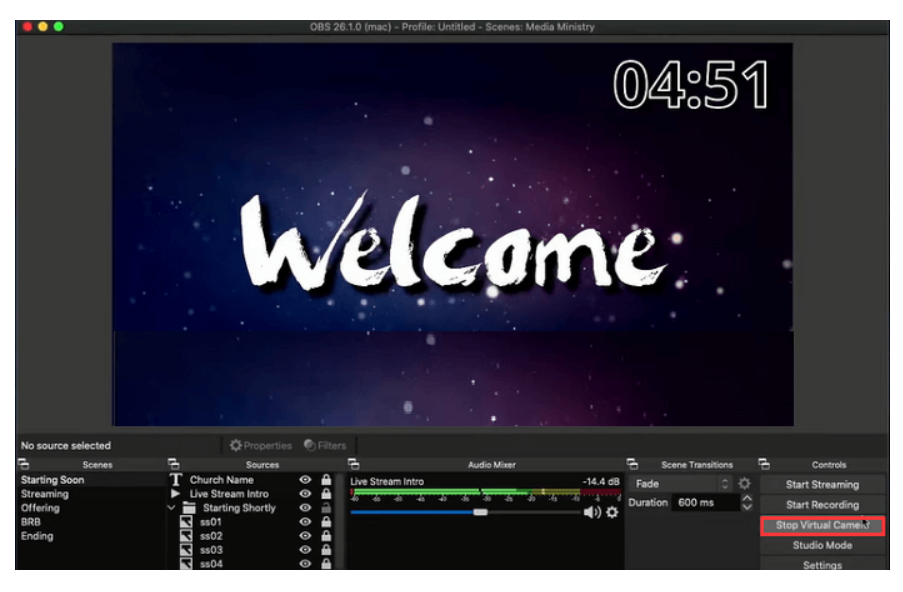Hide the ss03 source

pos(305,550)
